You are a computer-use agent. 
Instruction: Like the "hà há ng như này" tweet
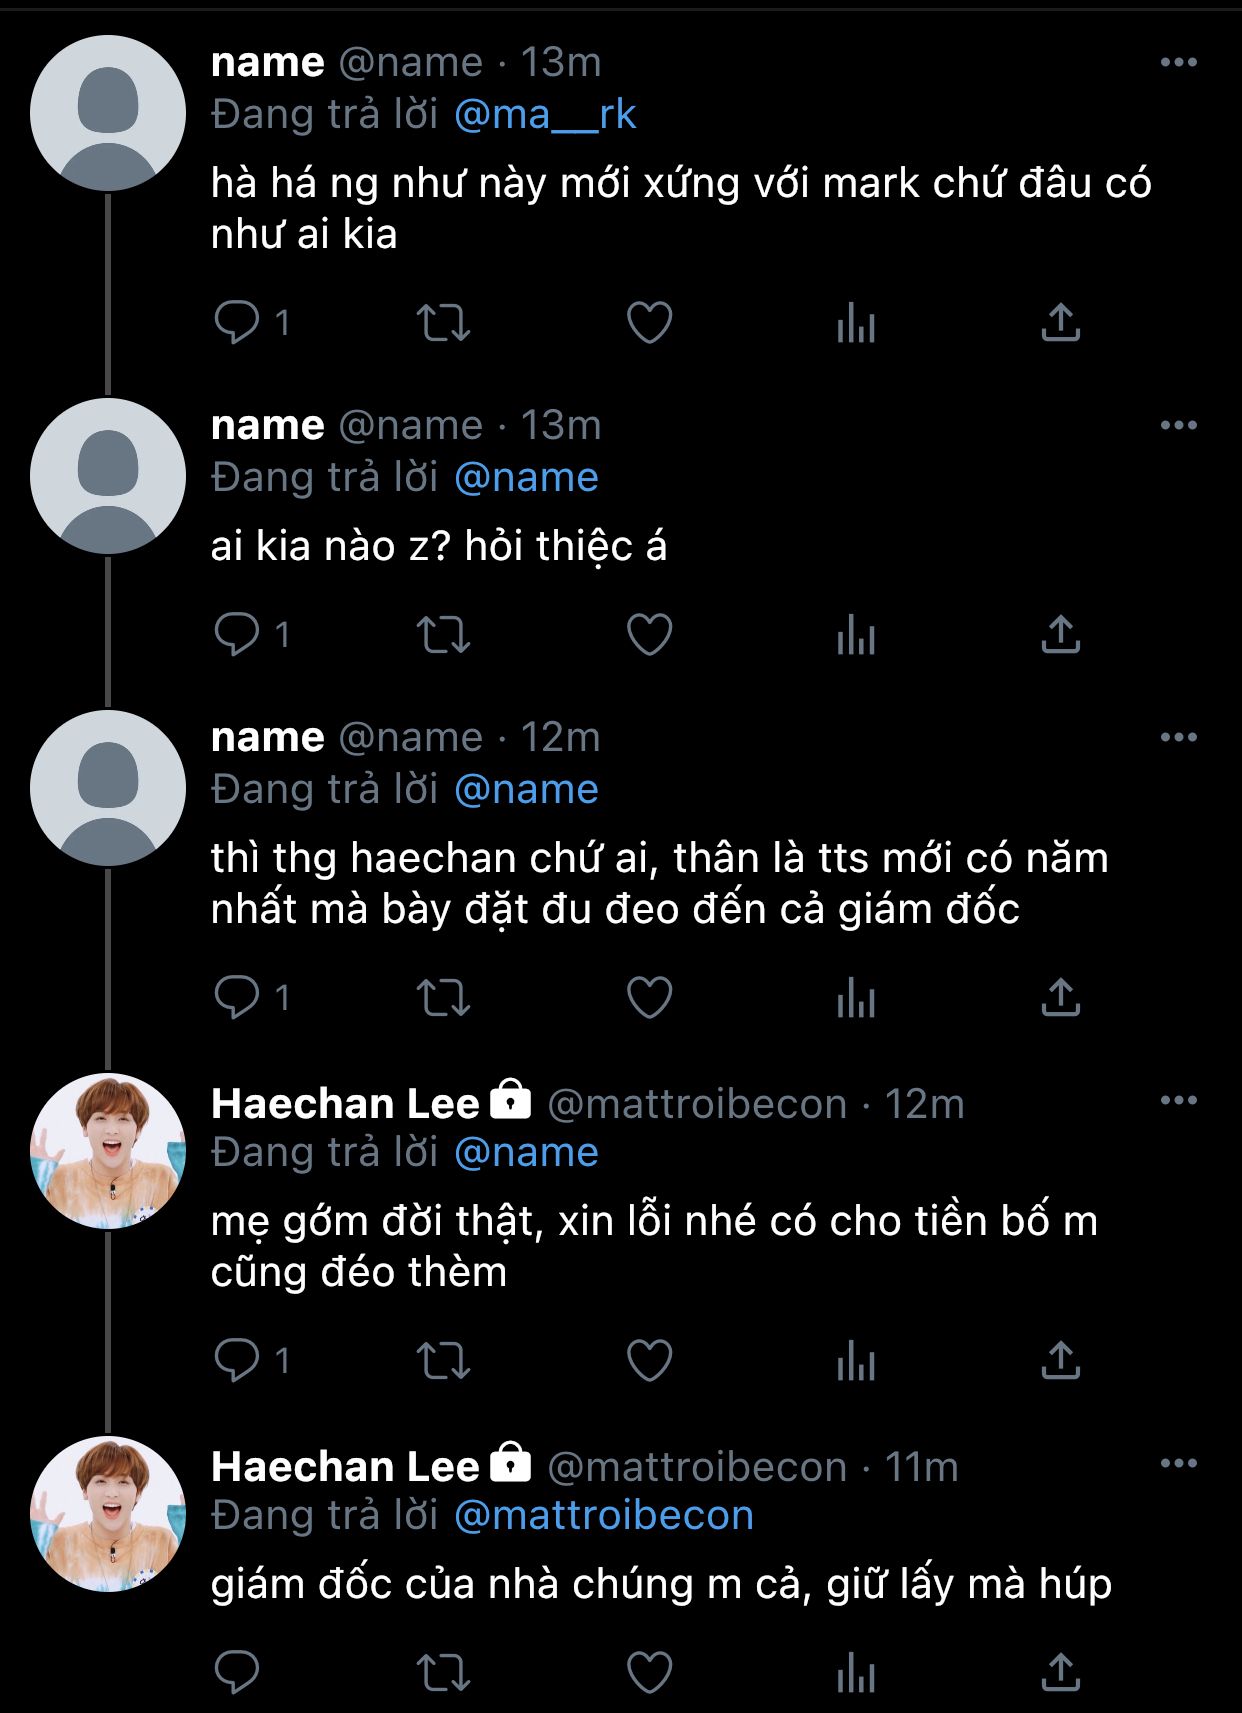point(649,323)
